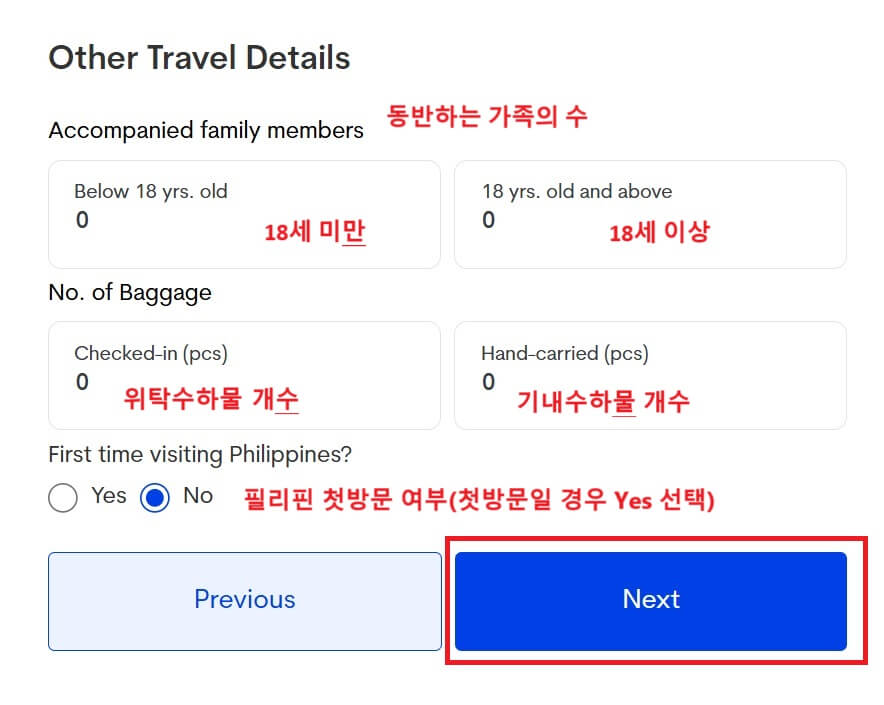884x705 pixels.
Task: Change first-time visitor answer to Yes
Action: 62,497
